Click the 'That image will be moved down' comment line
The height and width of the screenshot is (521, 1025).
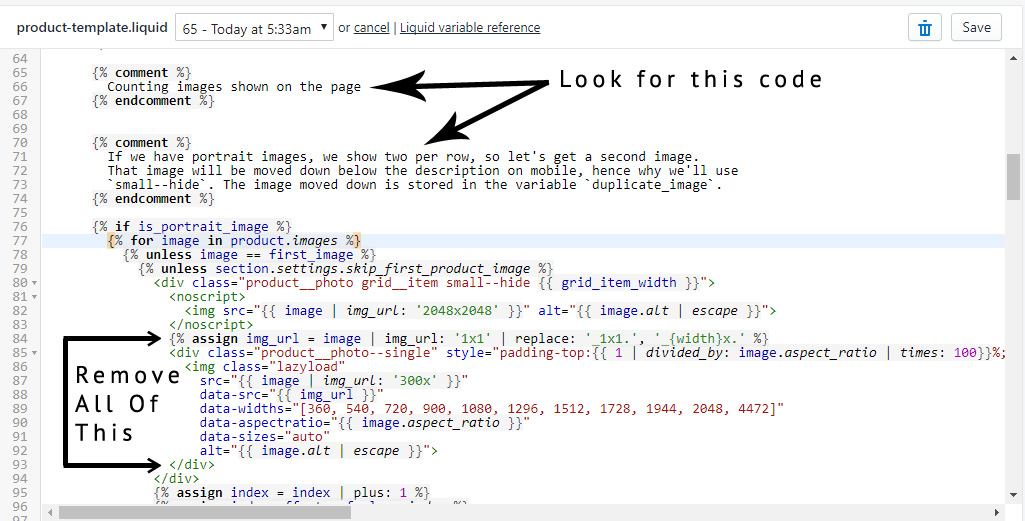[x=422, y=171]
